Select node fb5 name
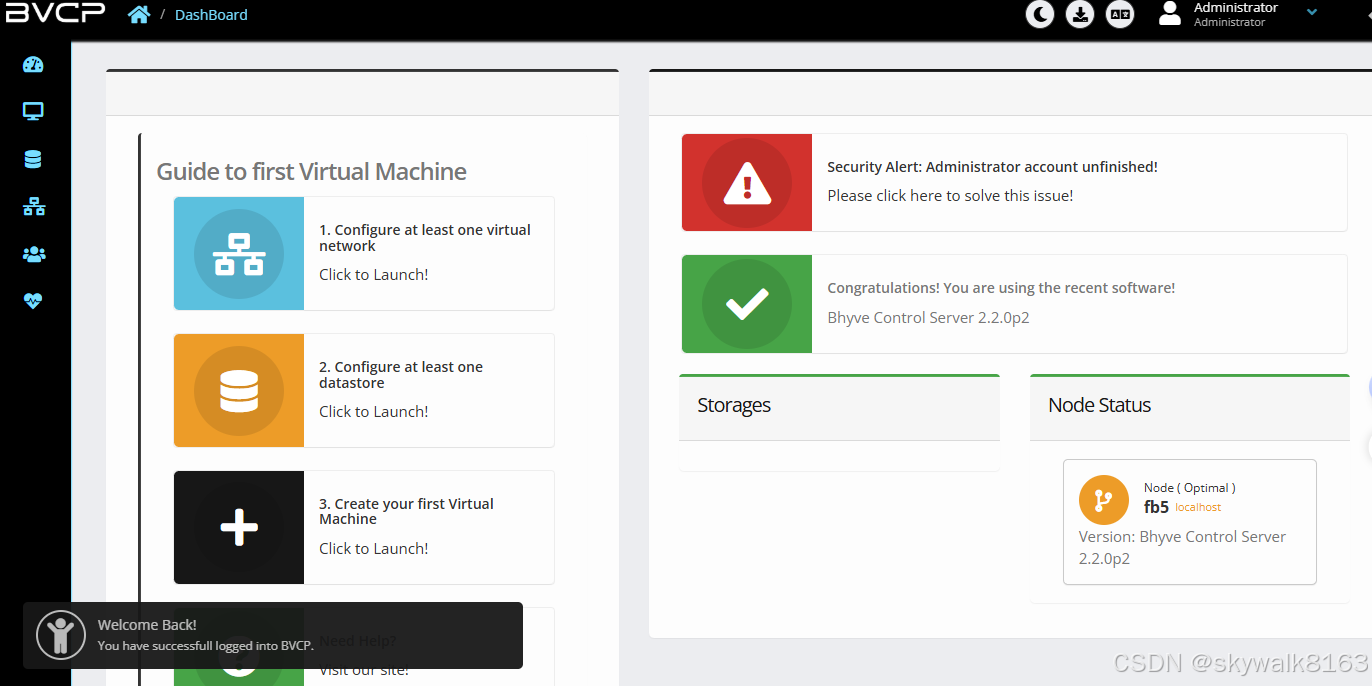Viewport: 1372px width, 686px height. pyautogui.click(x=1156, y=507)
